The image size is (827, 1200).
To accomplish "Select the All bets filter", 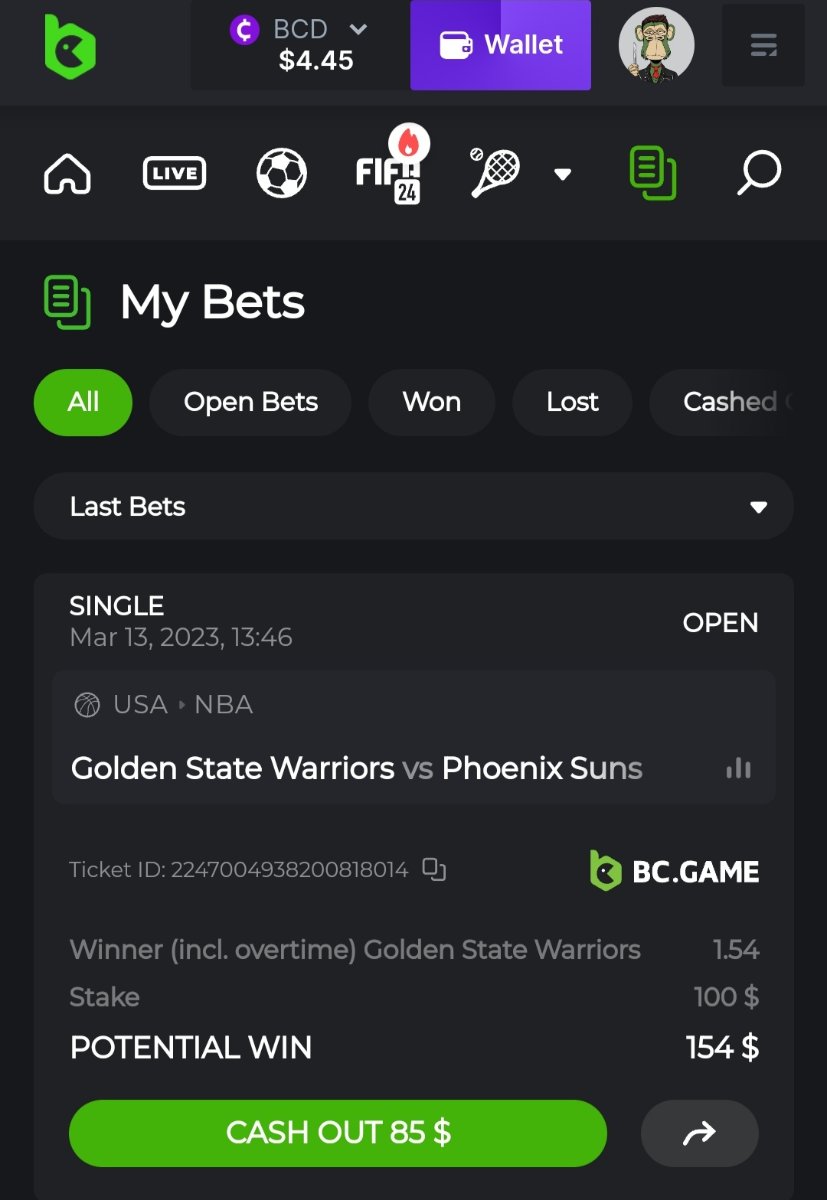I will click(x=83, y=402).
